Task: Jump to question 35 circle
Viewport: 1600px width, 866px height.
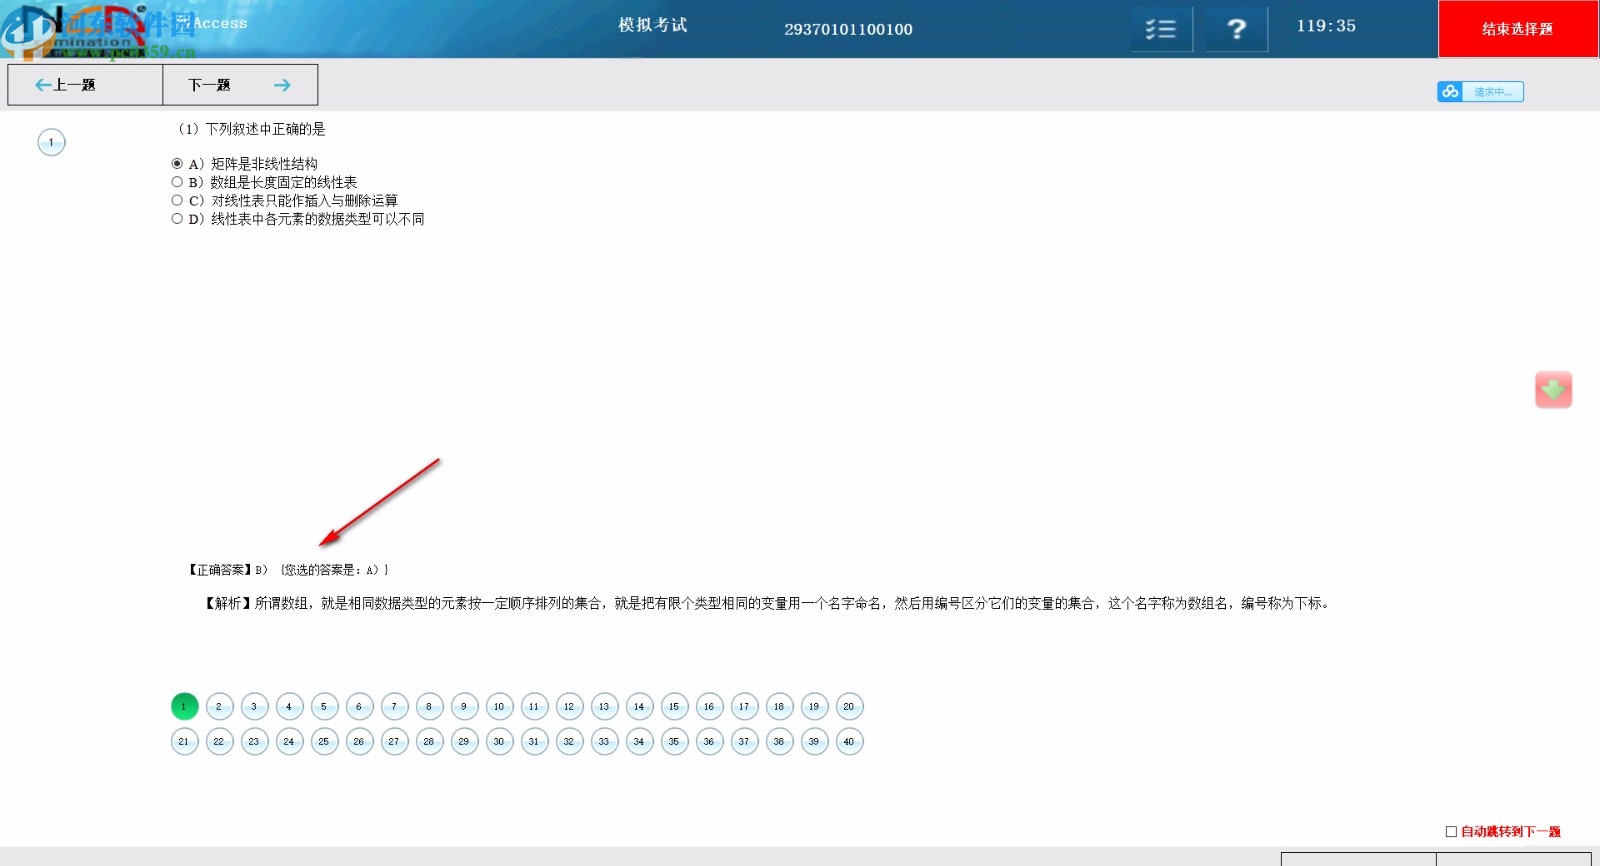Action: click(674, 742)
